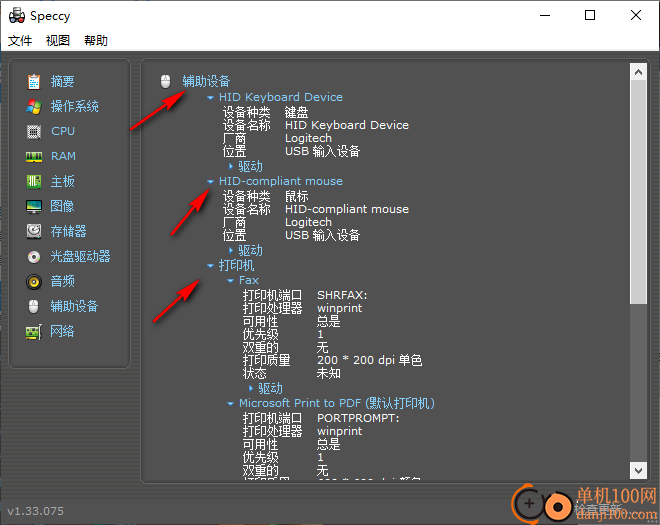Screen dimensions: 660x525
Task: Close the Speccy window
Action: (636, 16)
